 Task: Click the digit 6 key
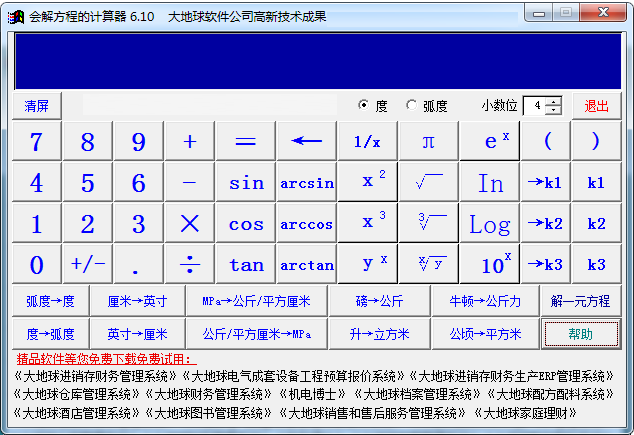[139, 182]
